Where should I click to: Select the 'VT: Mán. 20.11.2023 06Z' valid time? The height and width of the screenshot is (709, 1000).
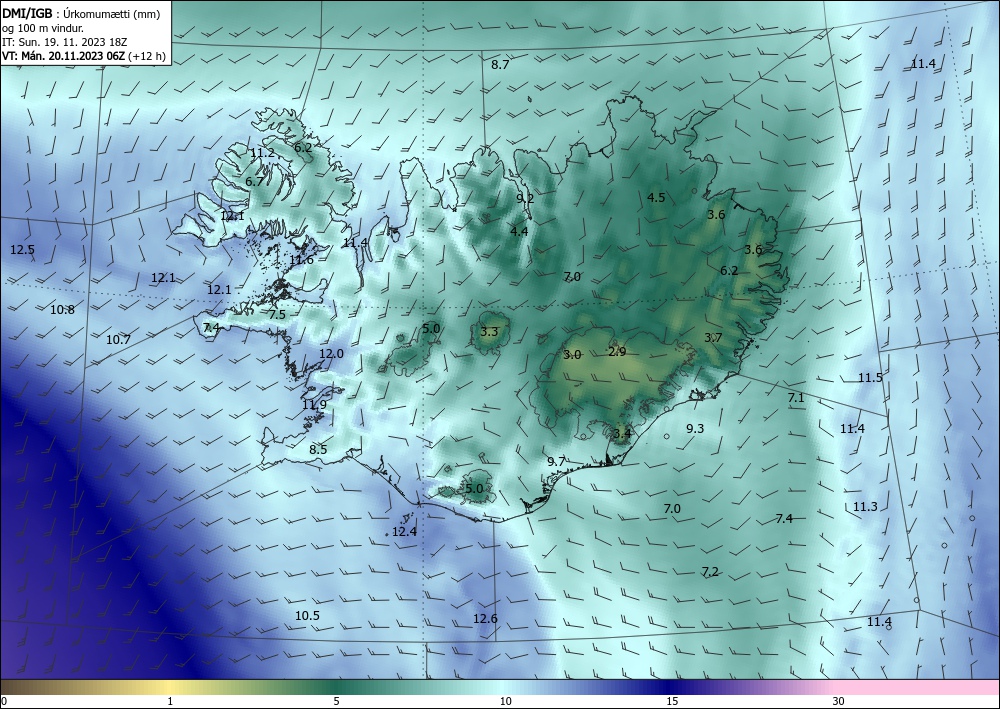click(64, 56)
